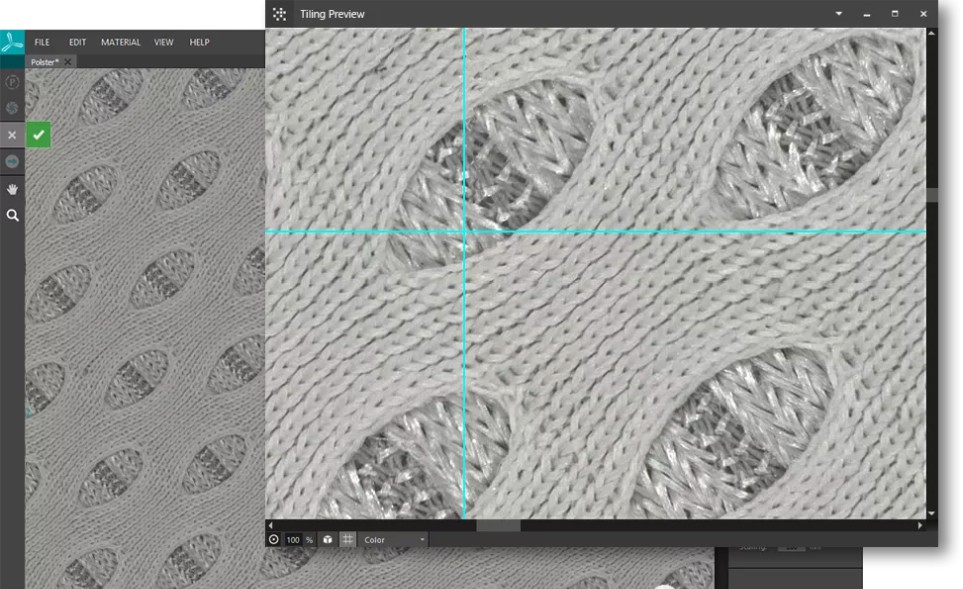Open the MATERIAL menu
The width and height of the screenshot is (963, 589).
[120, 43]
